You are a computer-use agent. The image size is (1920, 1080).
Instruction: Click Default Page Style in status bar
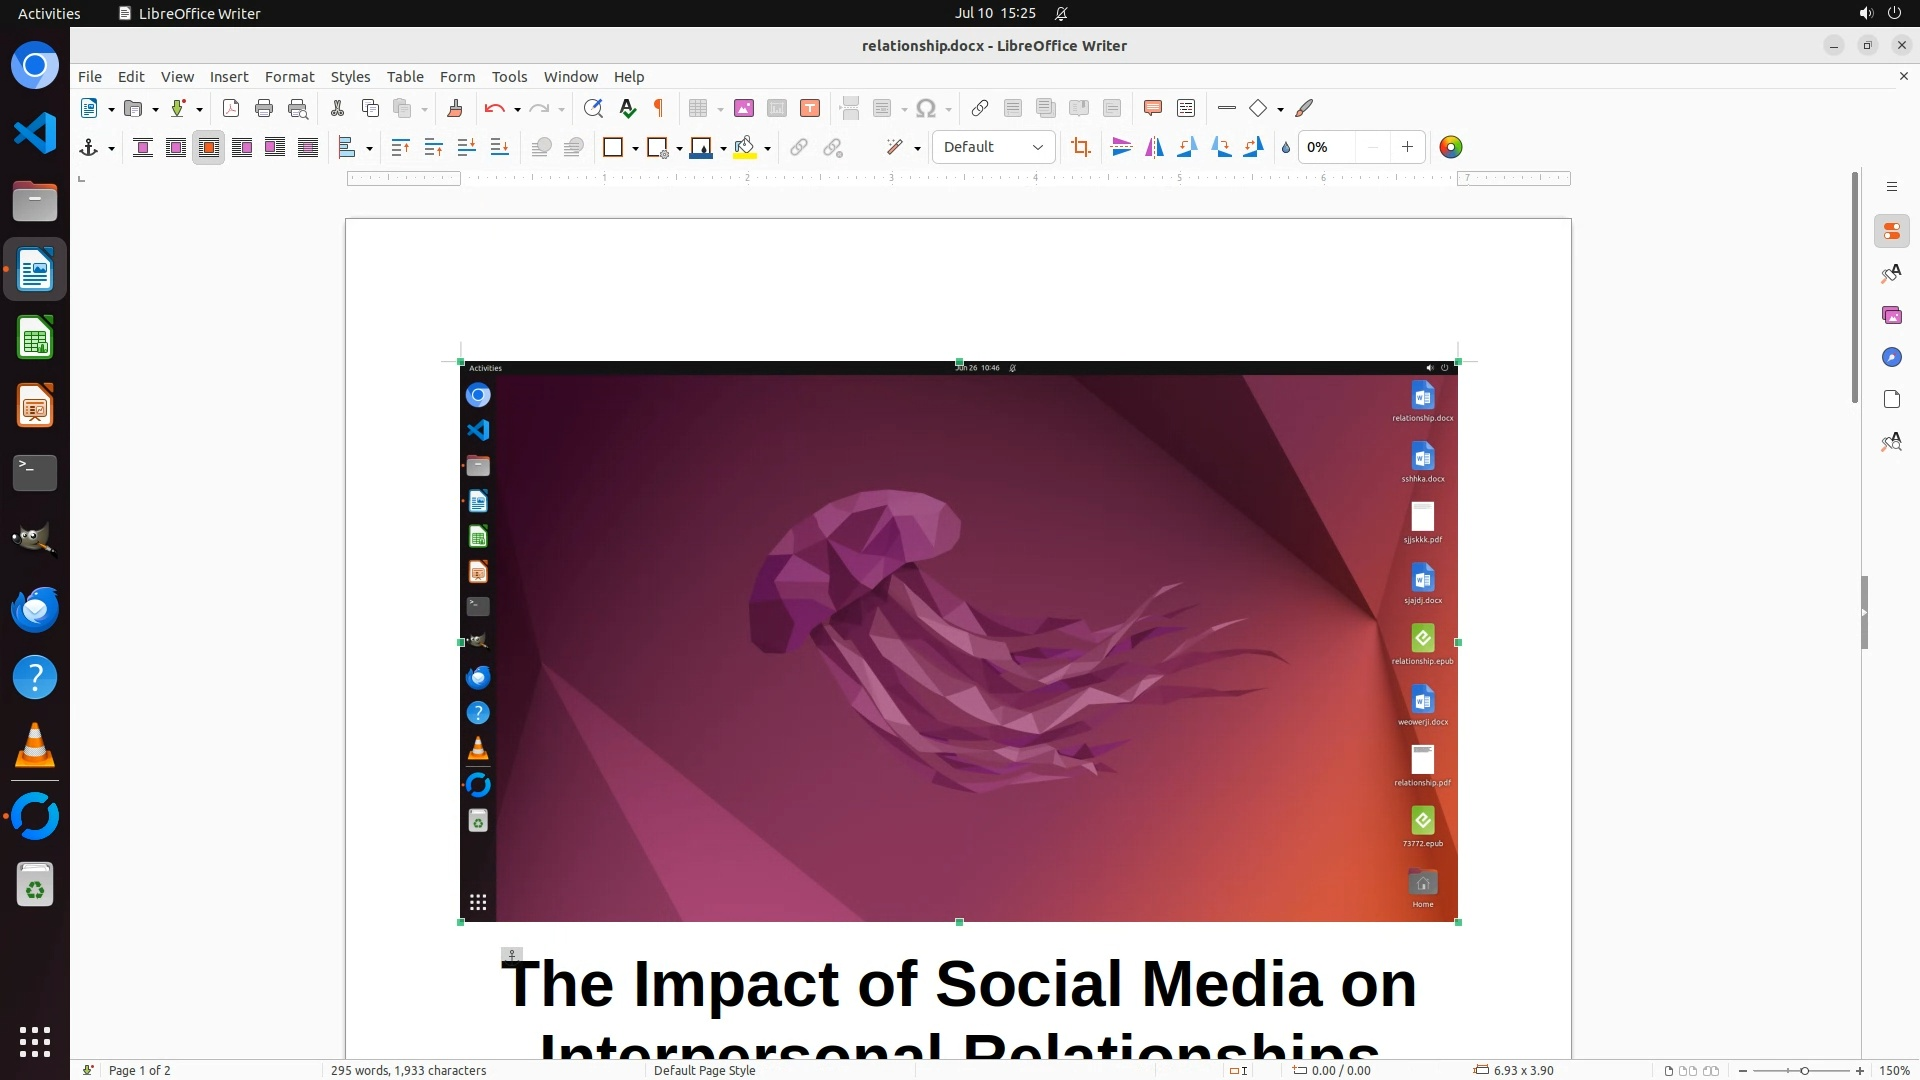704,1070
